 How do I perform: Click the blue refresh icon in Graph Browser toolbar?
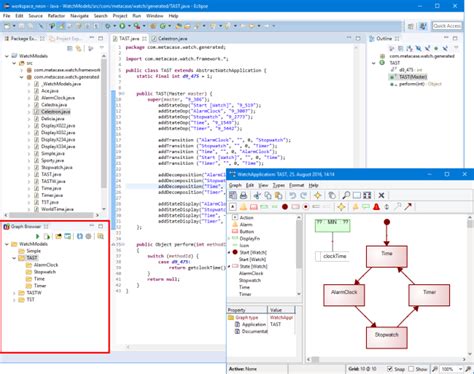pyautogui.click(x=80, y=236)
